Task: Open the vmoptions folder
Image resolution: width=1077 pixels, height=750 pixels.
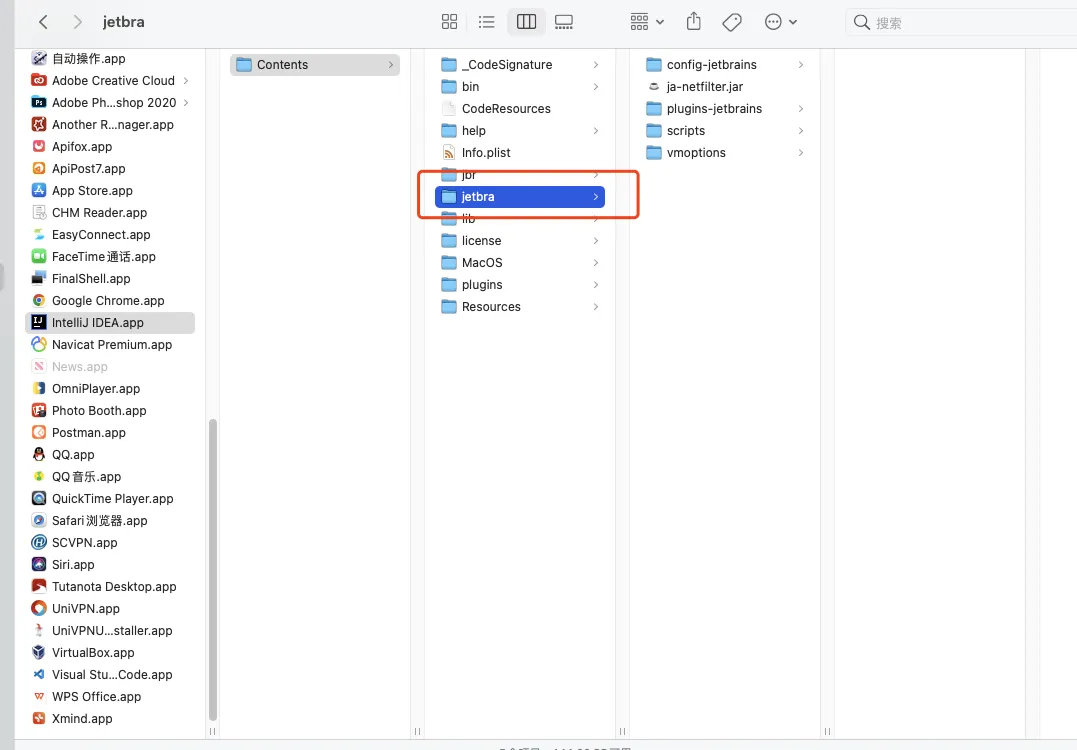Action: pyautogui.click(x=696, y=153)
